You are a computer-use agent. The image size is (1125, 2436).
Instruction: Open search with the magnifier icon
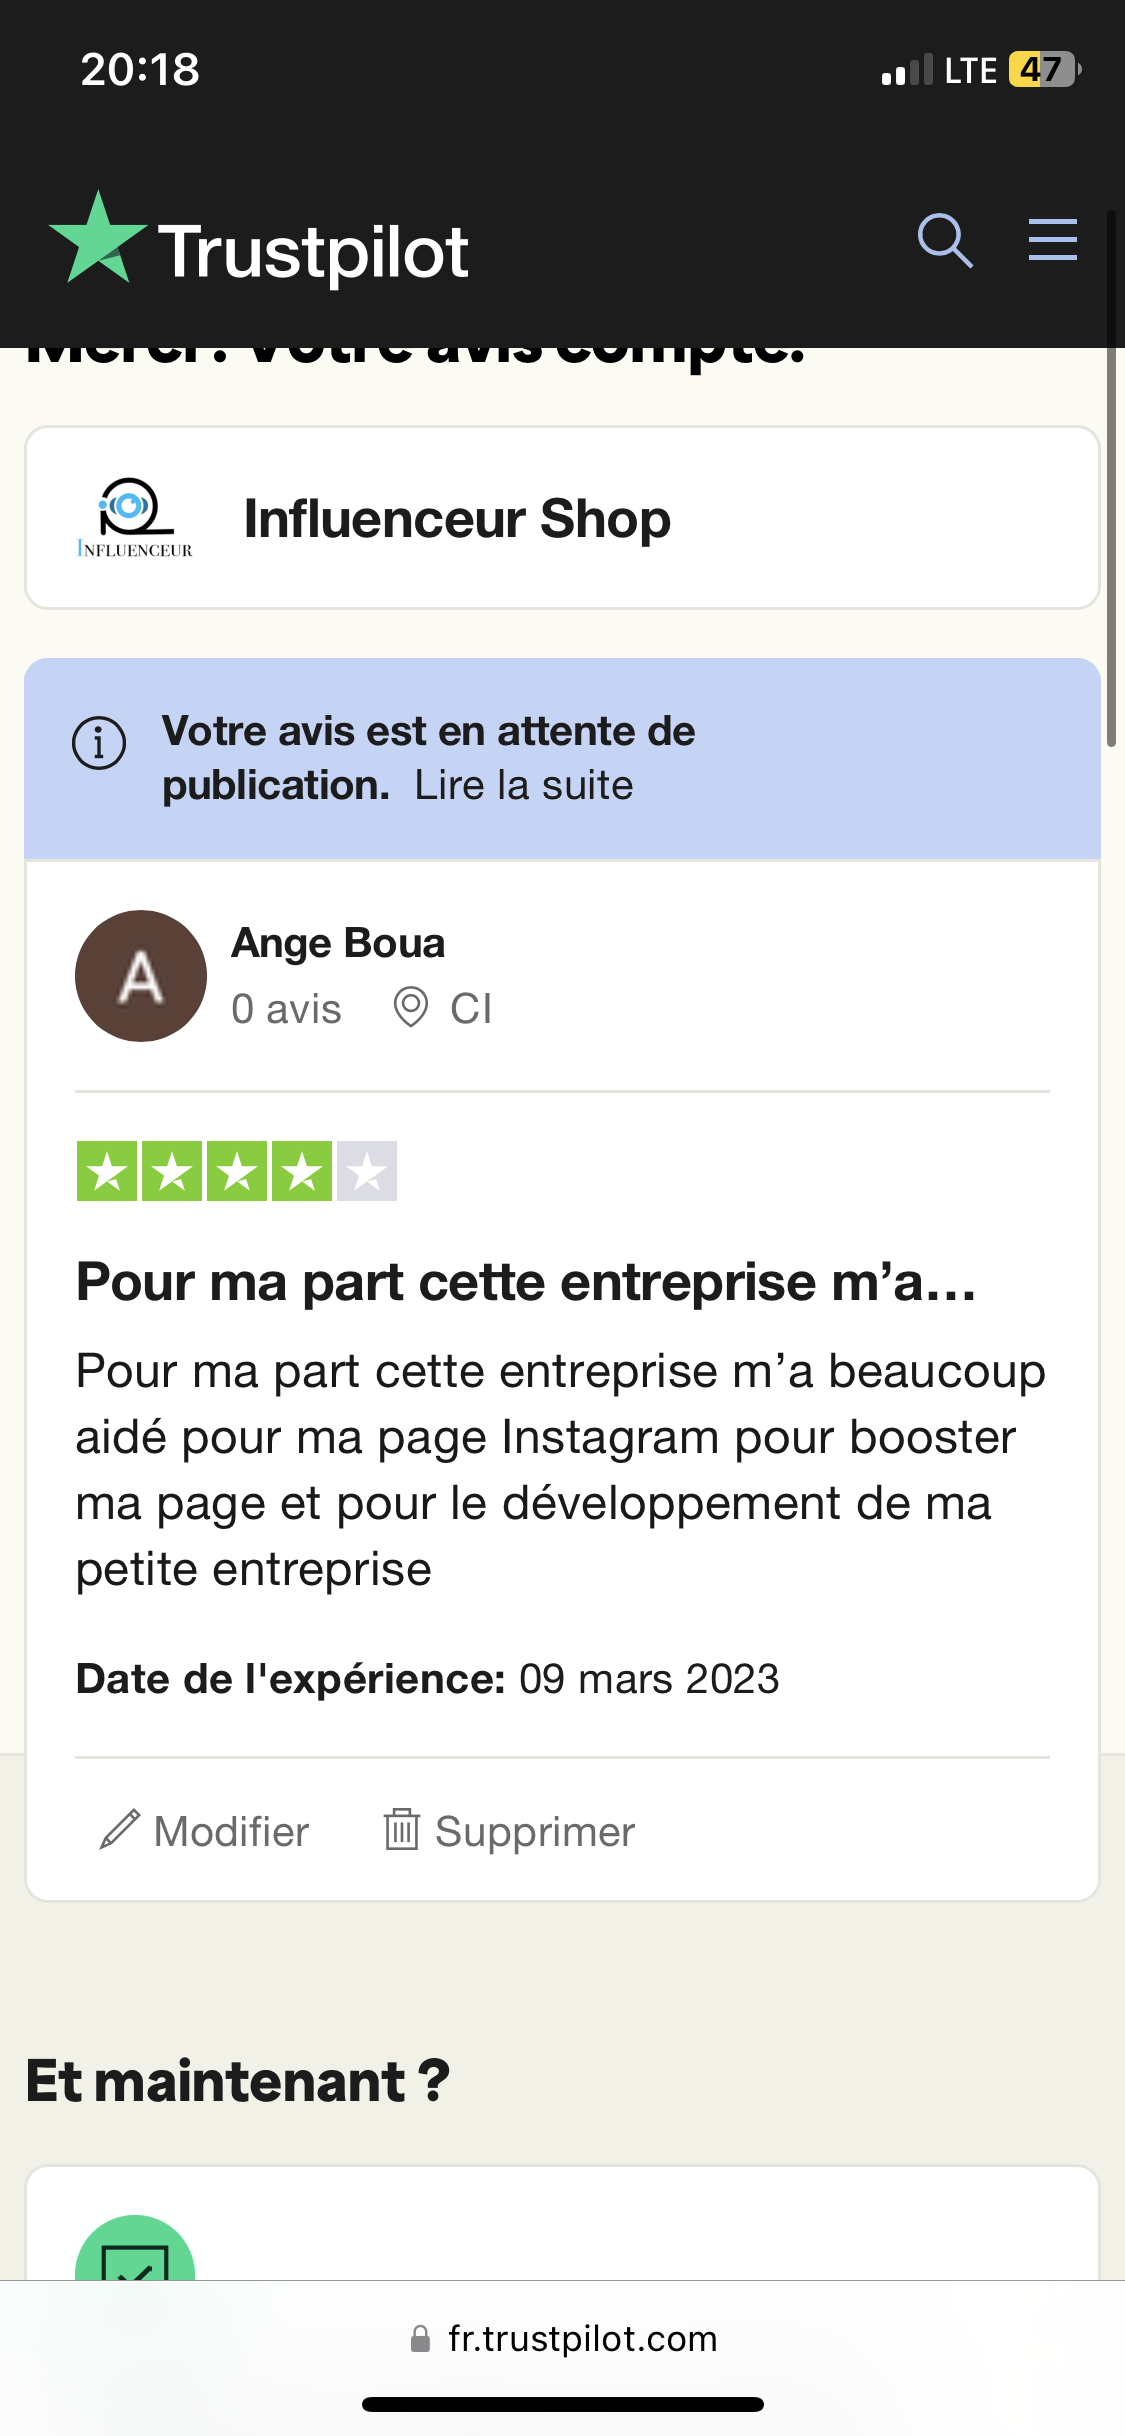point(945,241)
